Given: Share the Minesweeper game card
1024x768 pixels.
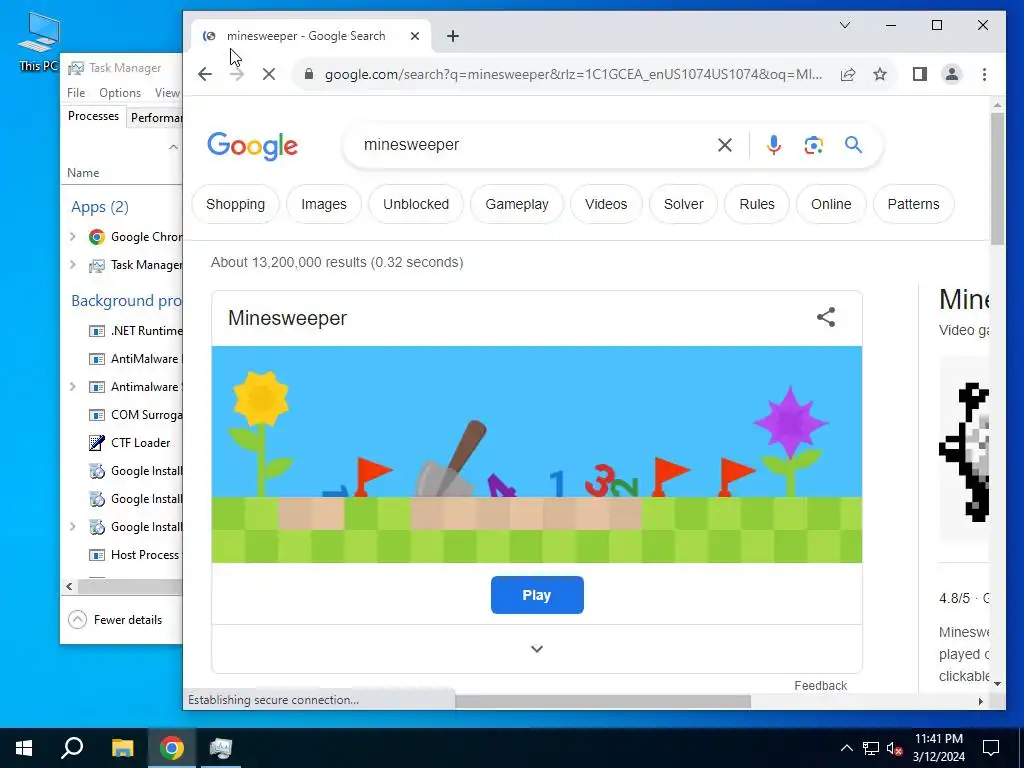Looking at the screenshot, I should click(825, 317).
